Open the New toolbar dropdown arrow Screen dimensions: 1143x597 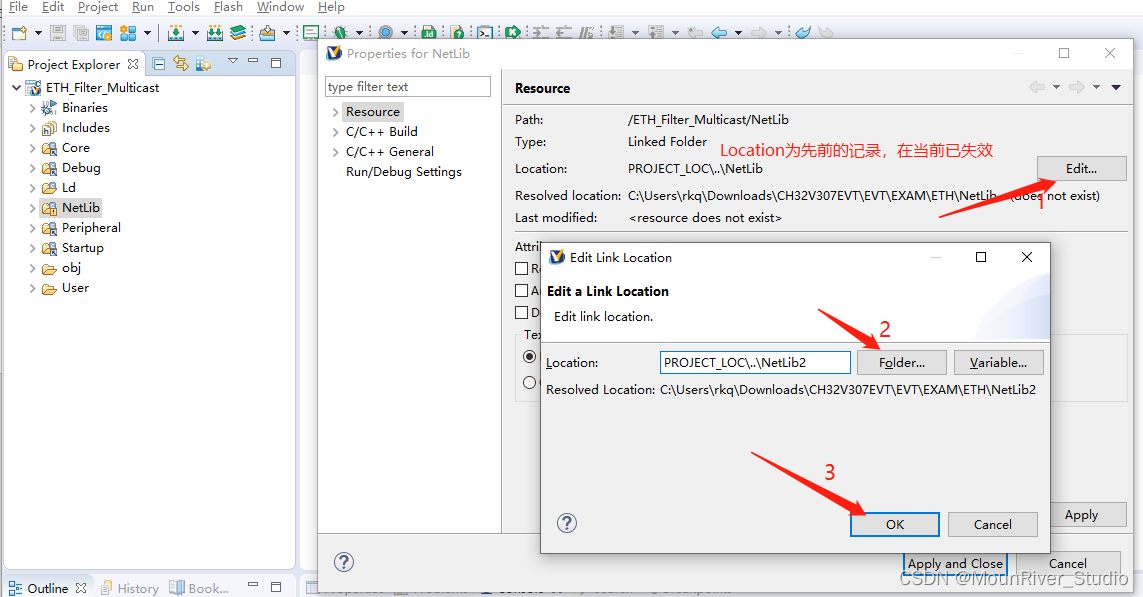tap(38, 33)
